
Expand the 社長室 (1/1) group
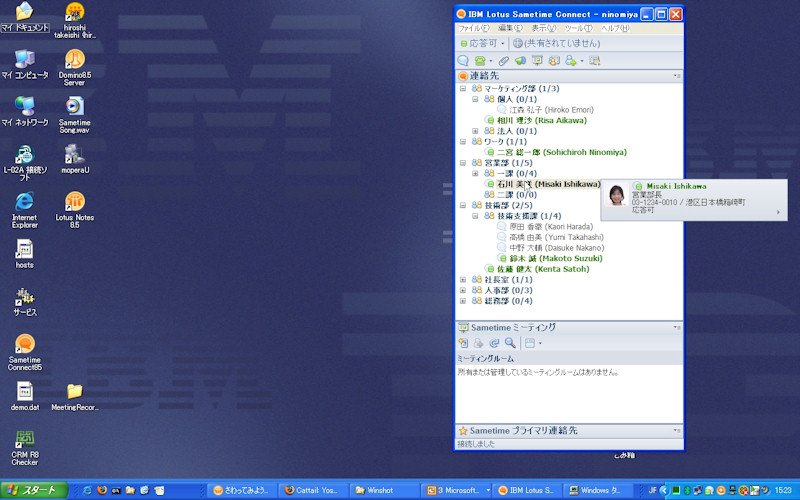click(x=463, y=280)
